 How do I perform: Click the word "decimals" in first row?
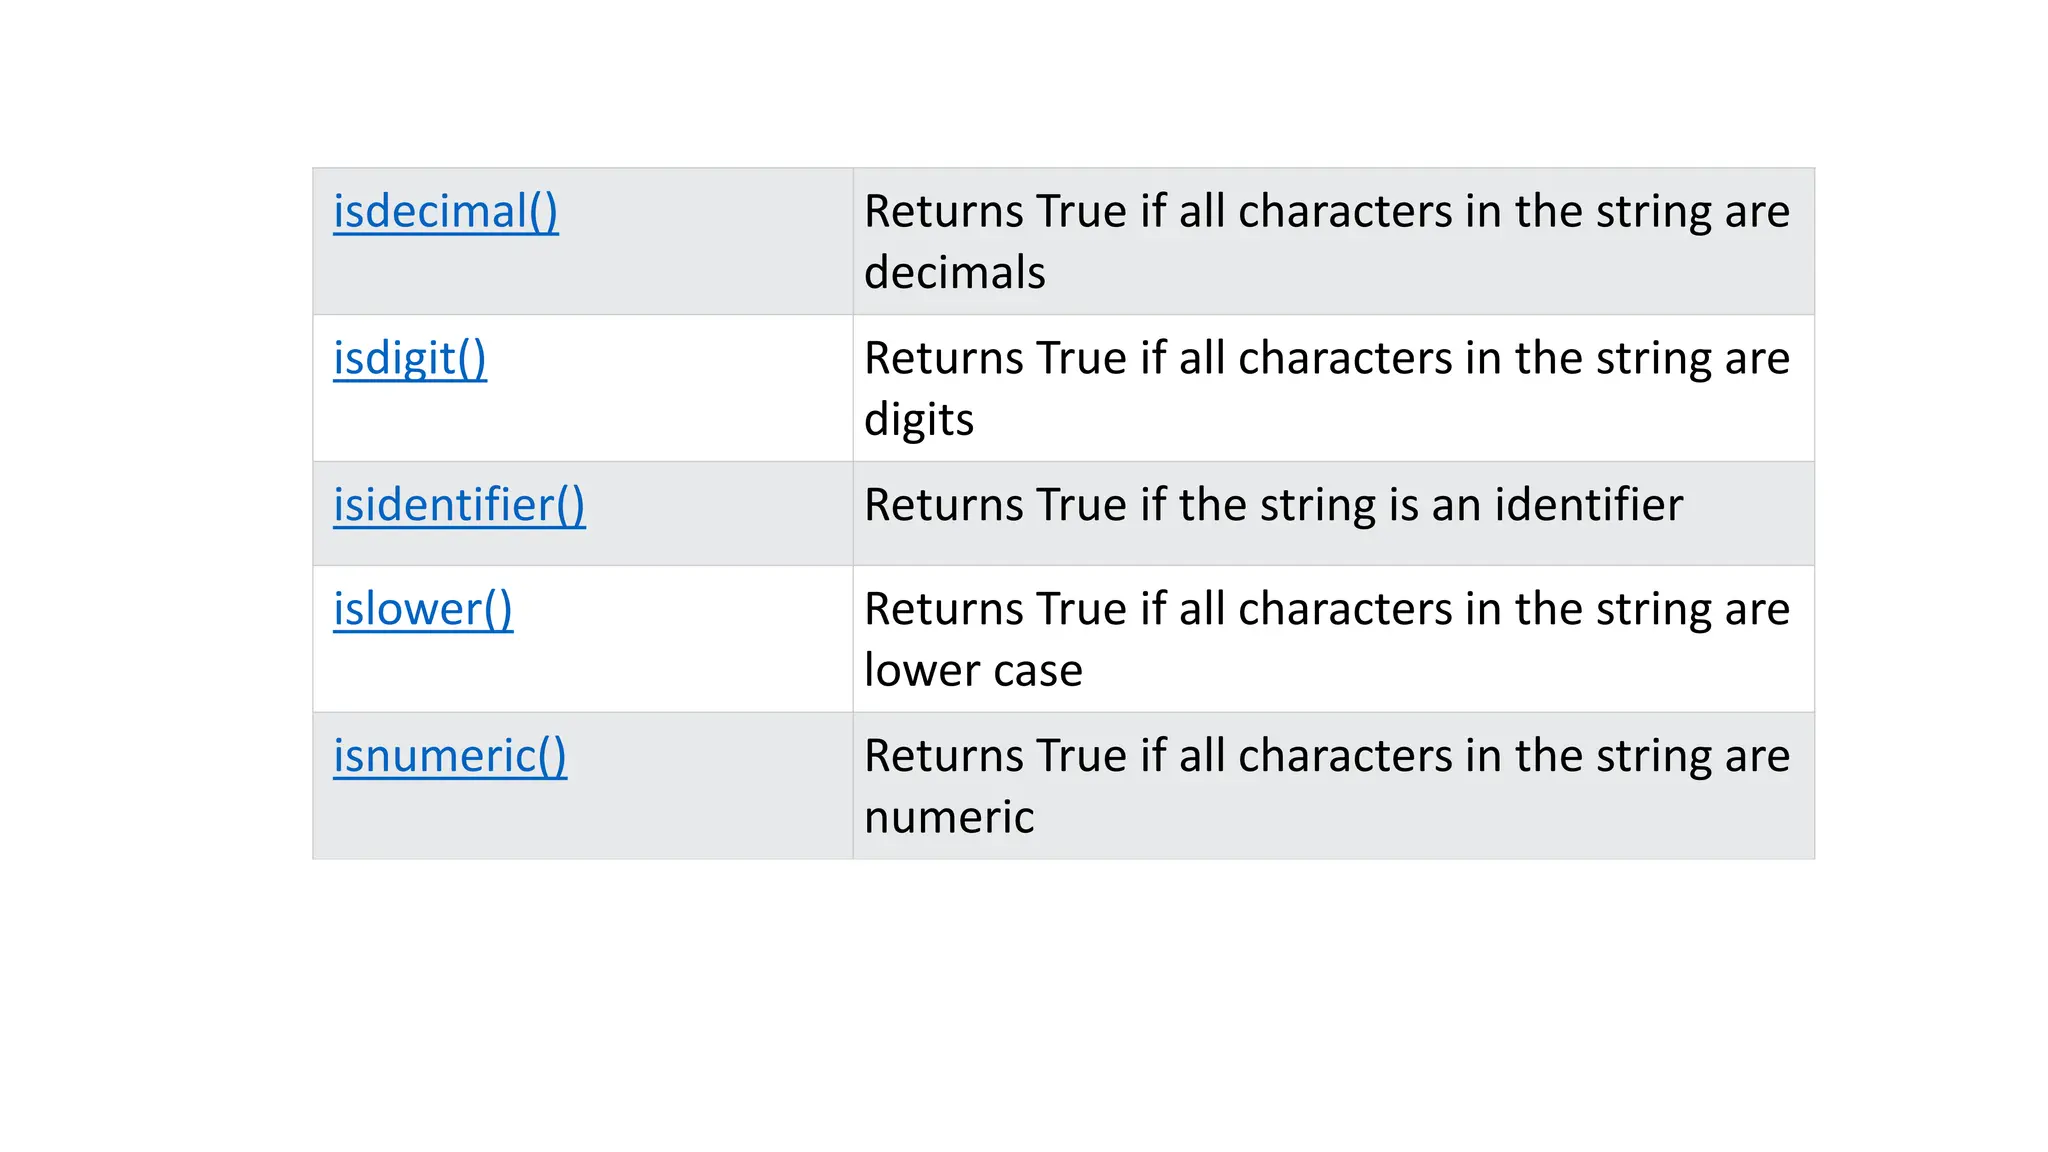954,273
